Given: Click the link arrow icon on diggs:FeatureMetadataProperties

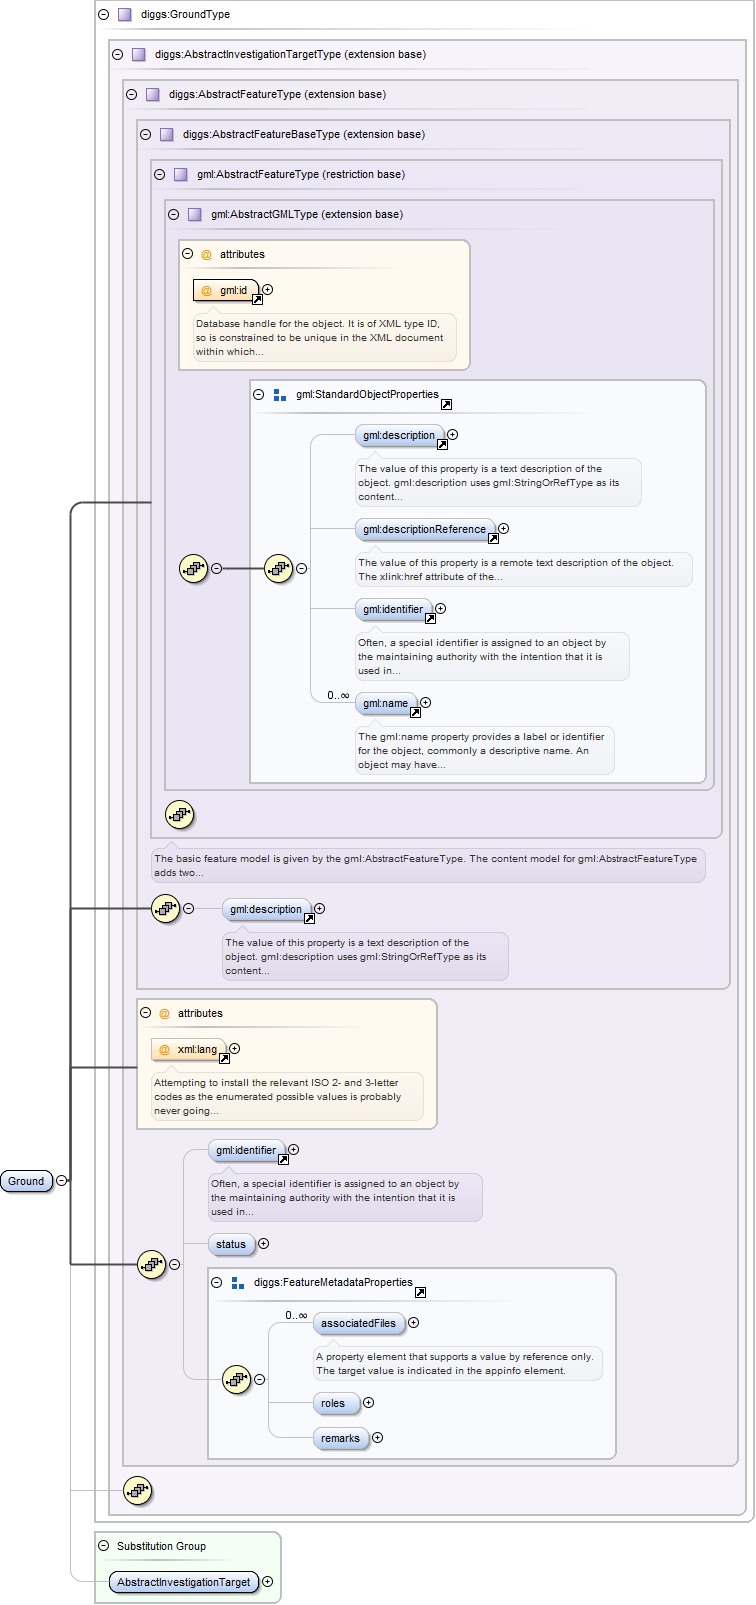Looking at the screenshot, I should pyautogui.click(x=420, y=1292).
